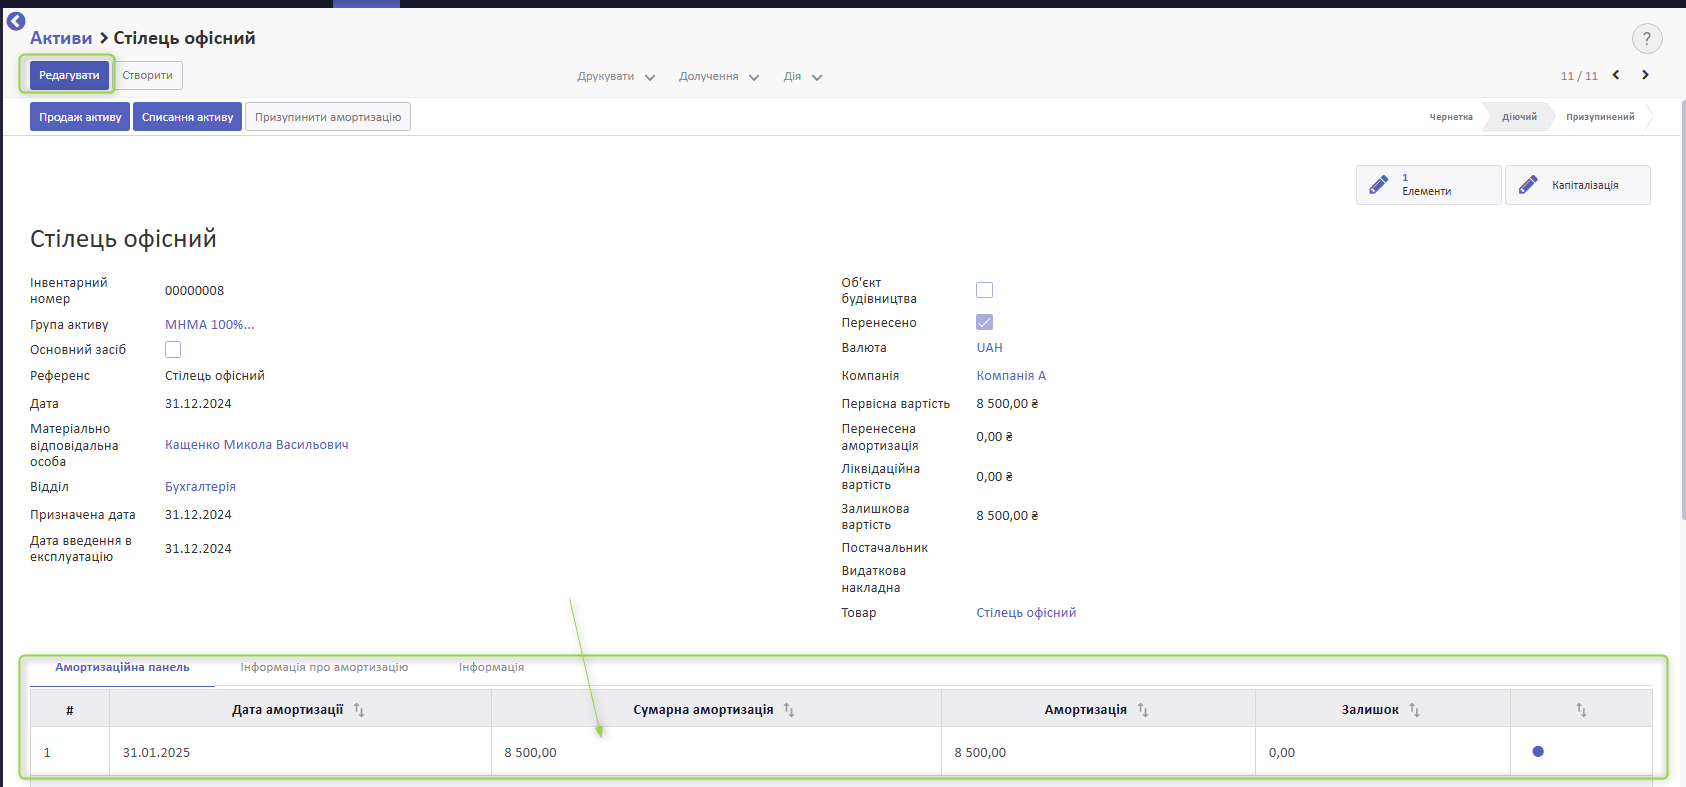Viewport: 1686px width, 787px height.
Task: Select the Чернетка status stage
Action: click(1451, 117)
